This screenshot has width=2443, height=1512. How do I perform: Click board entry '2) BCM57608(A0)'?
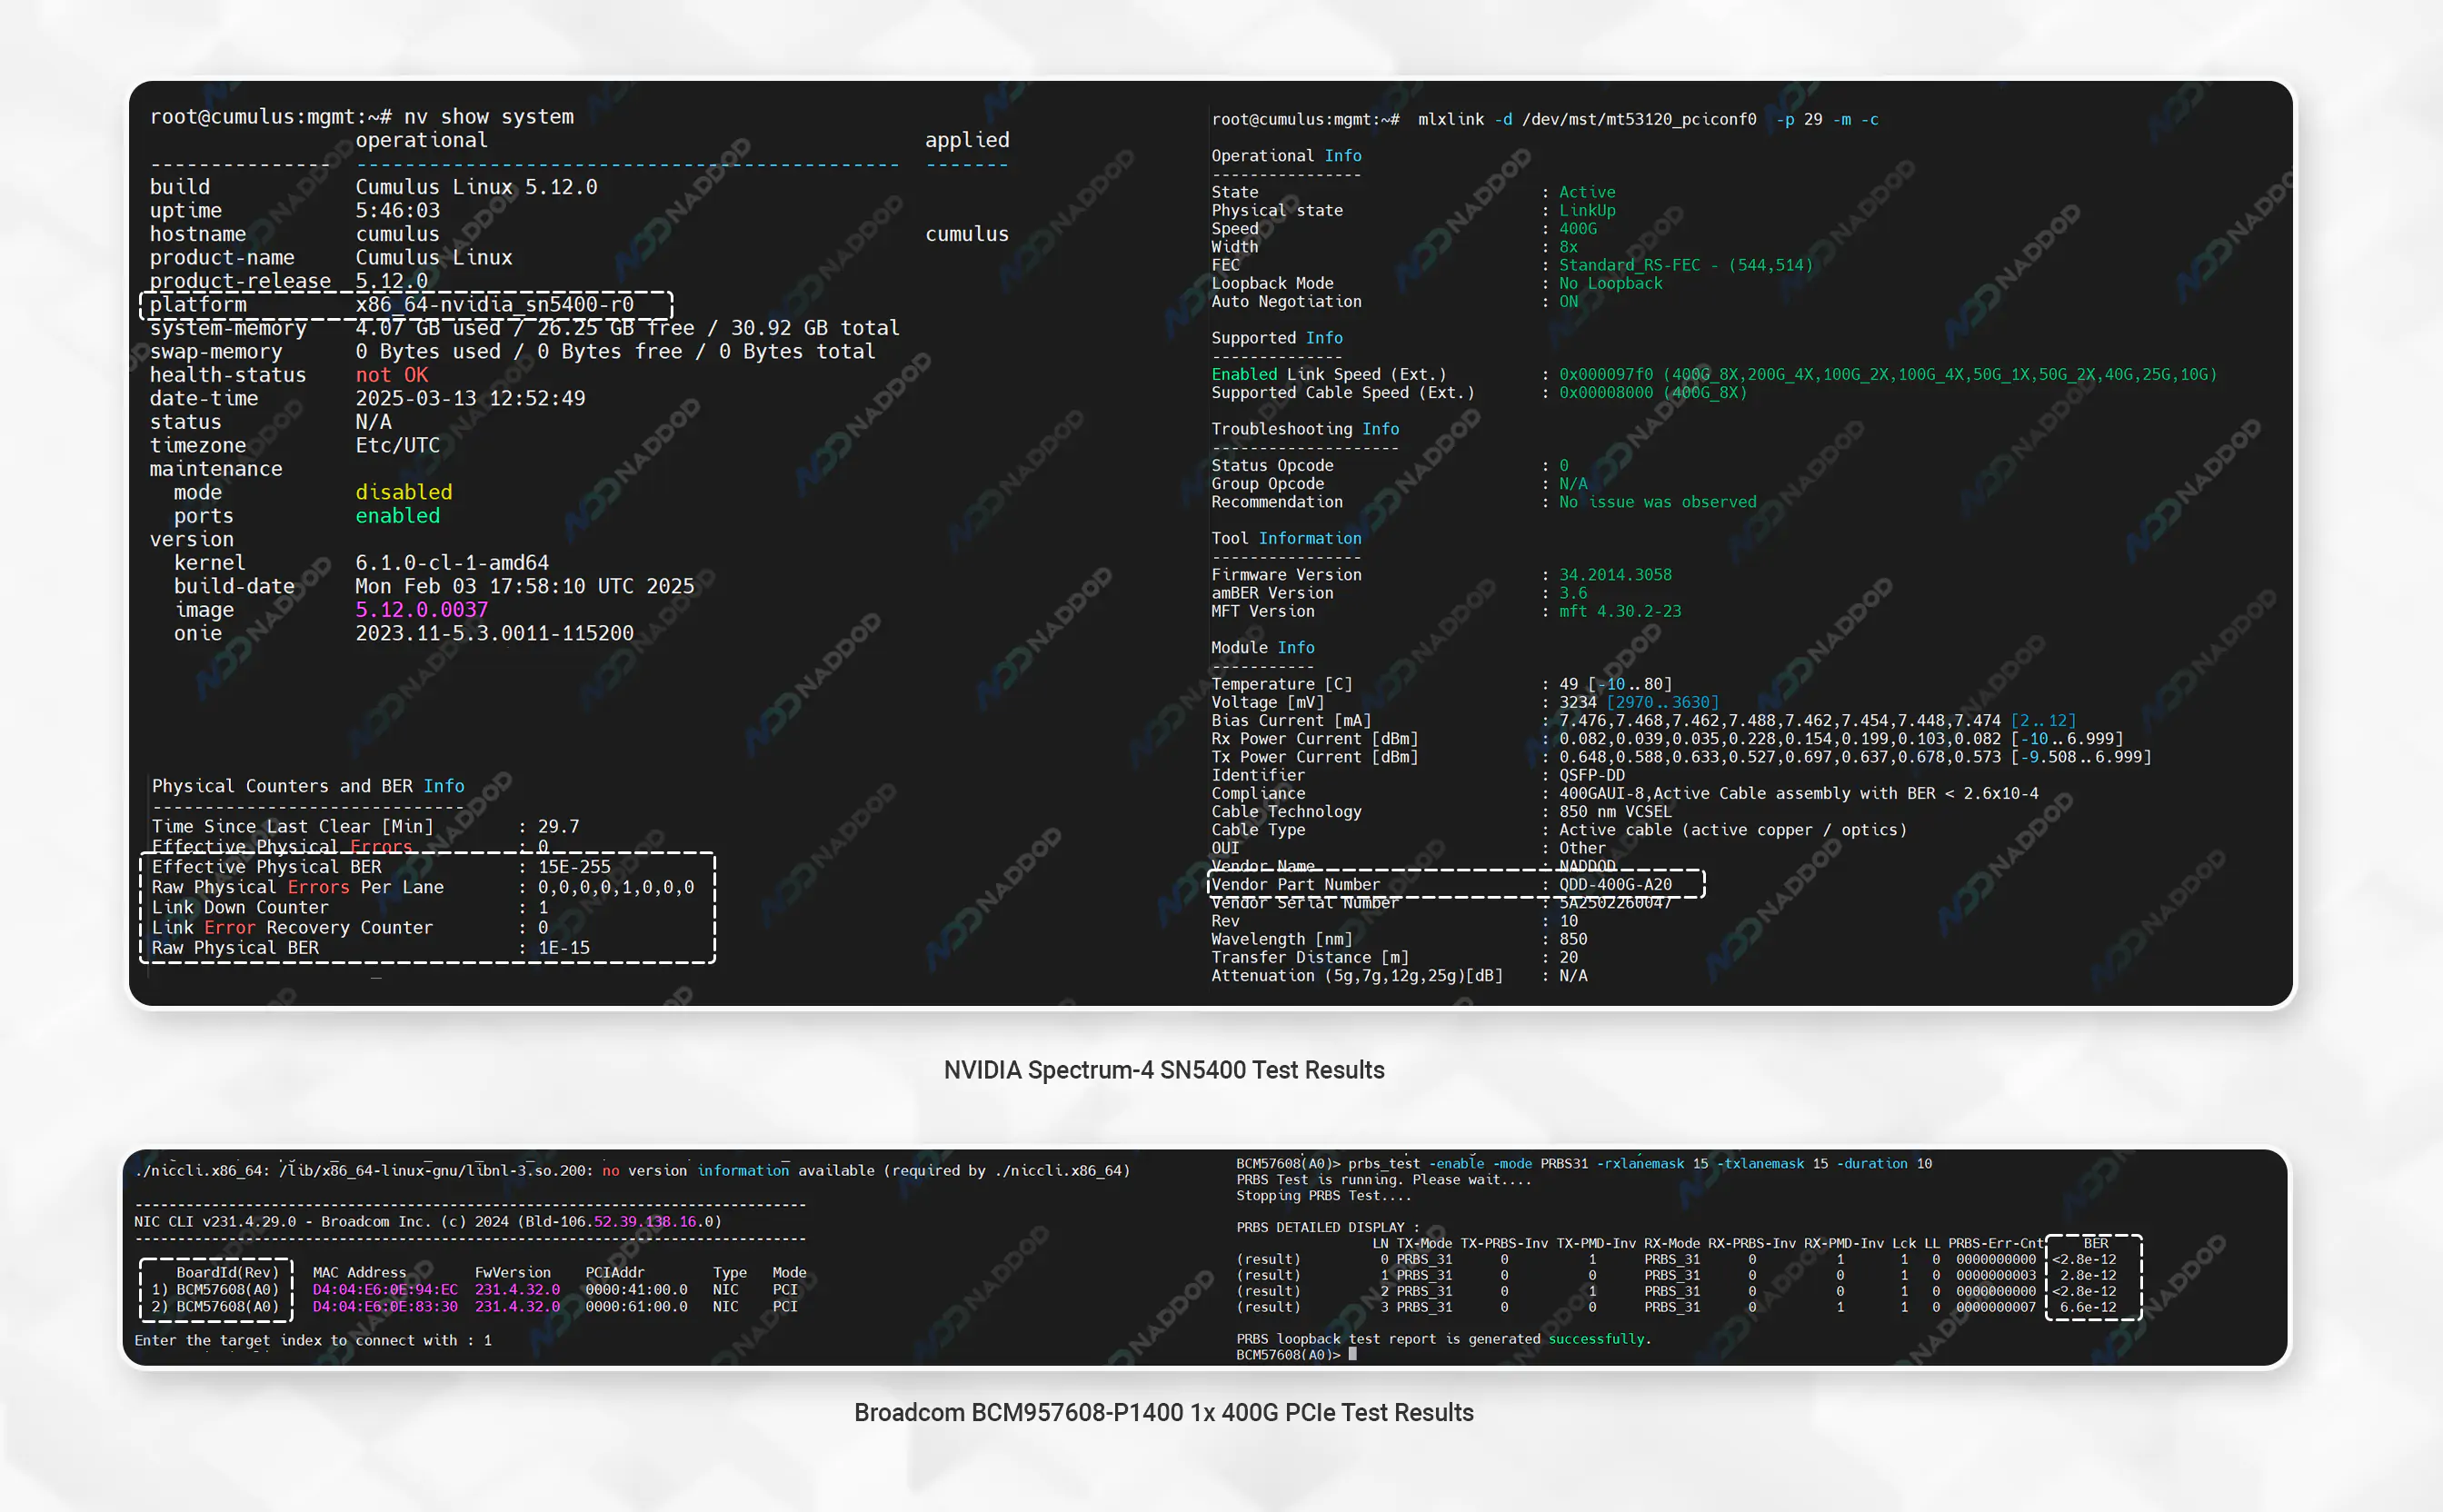click(x=215, y=1306)
